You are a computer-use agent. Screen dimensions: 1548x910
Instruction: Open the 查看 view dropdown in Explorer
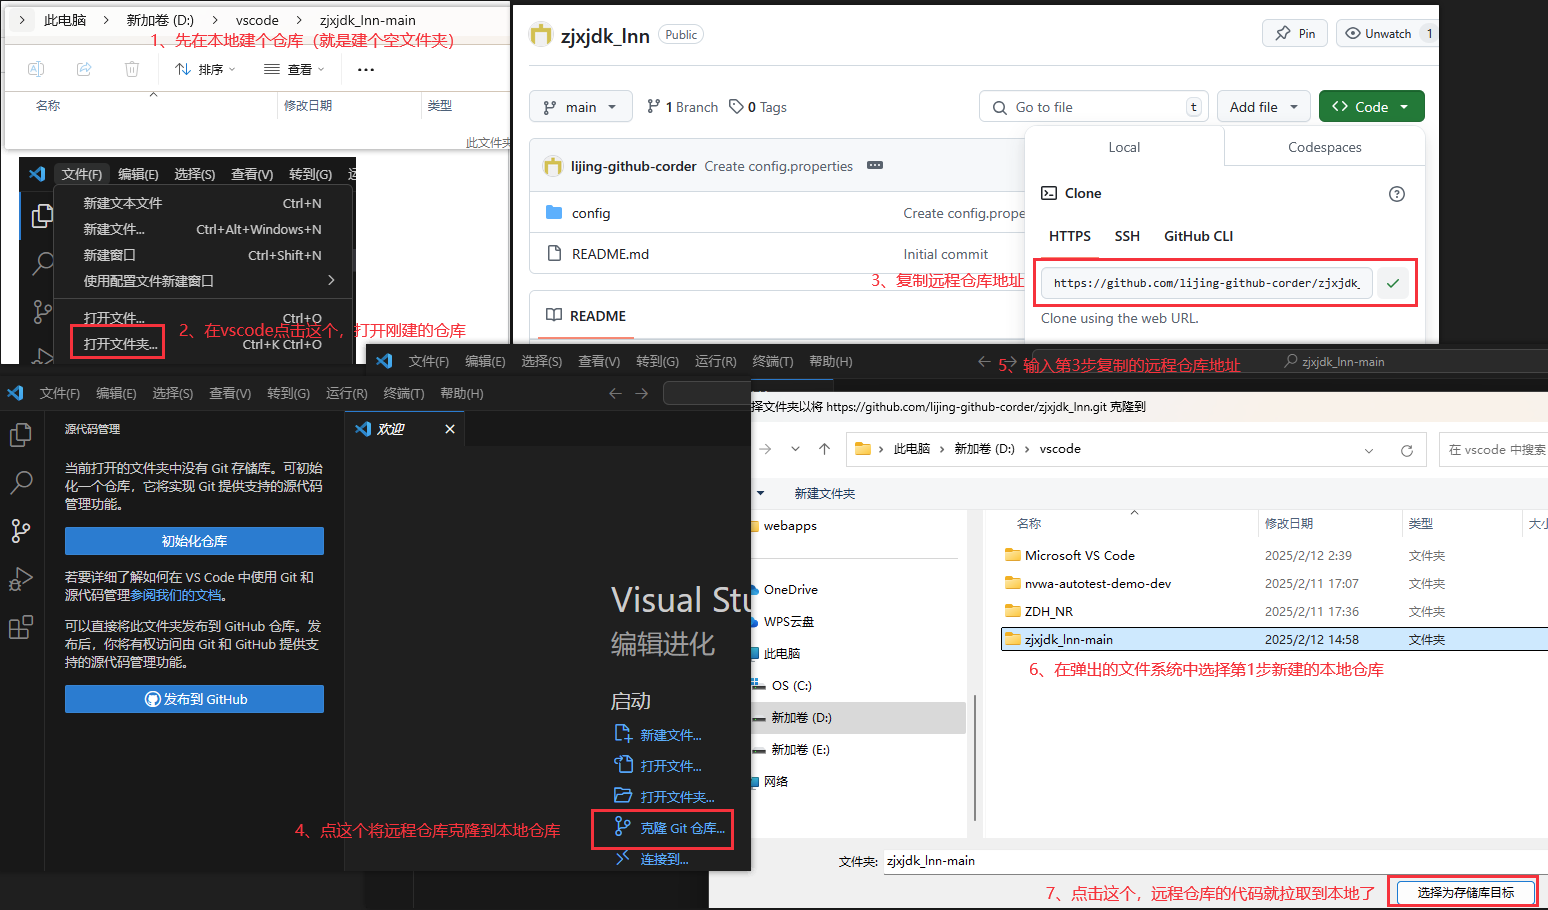coord(294,69)
